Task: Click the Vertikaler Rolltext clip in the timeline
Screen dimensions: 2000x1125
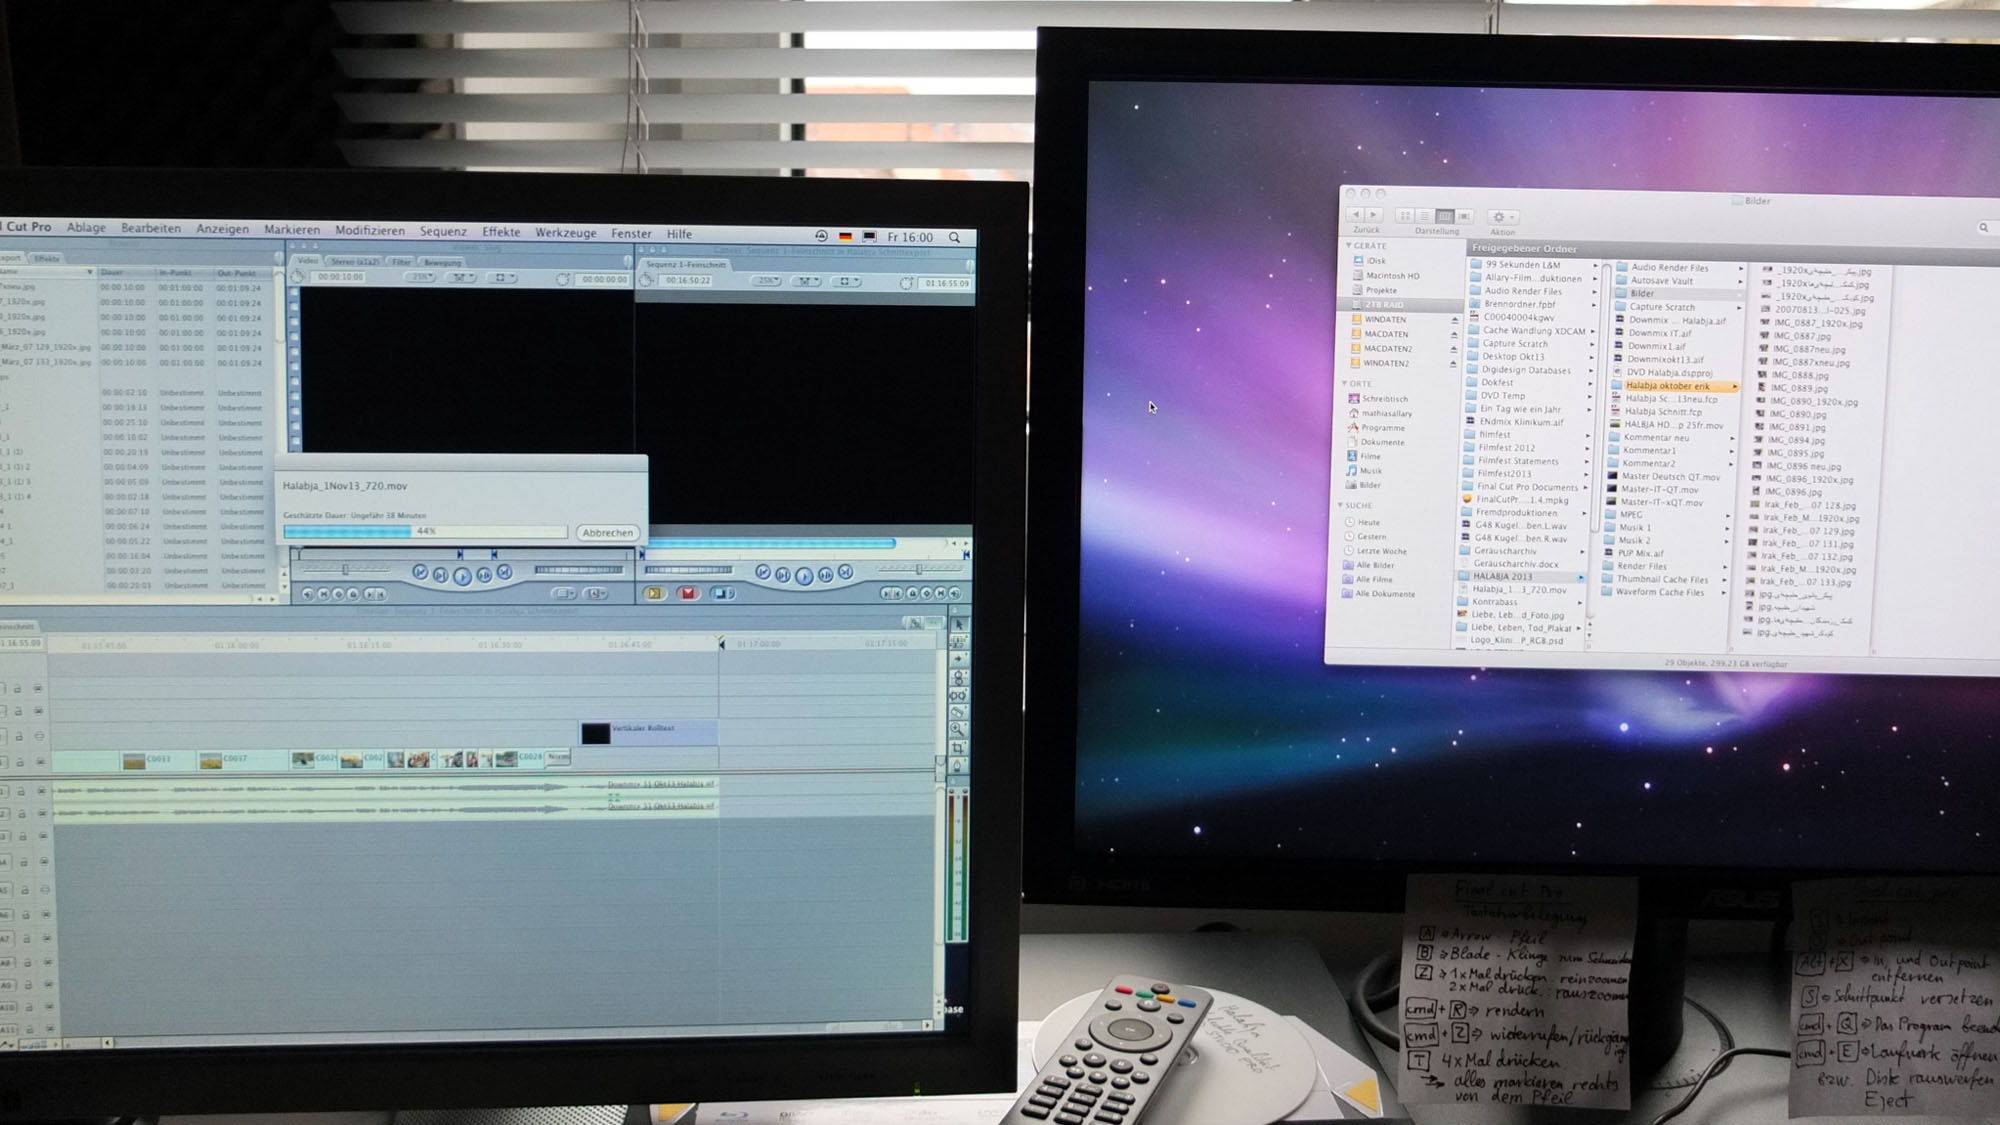Action: coord(650,733)
